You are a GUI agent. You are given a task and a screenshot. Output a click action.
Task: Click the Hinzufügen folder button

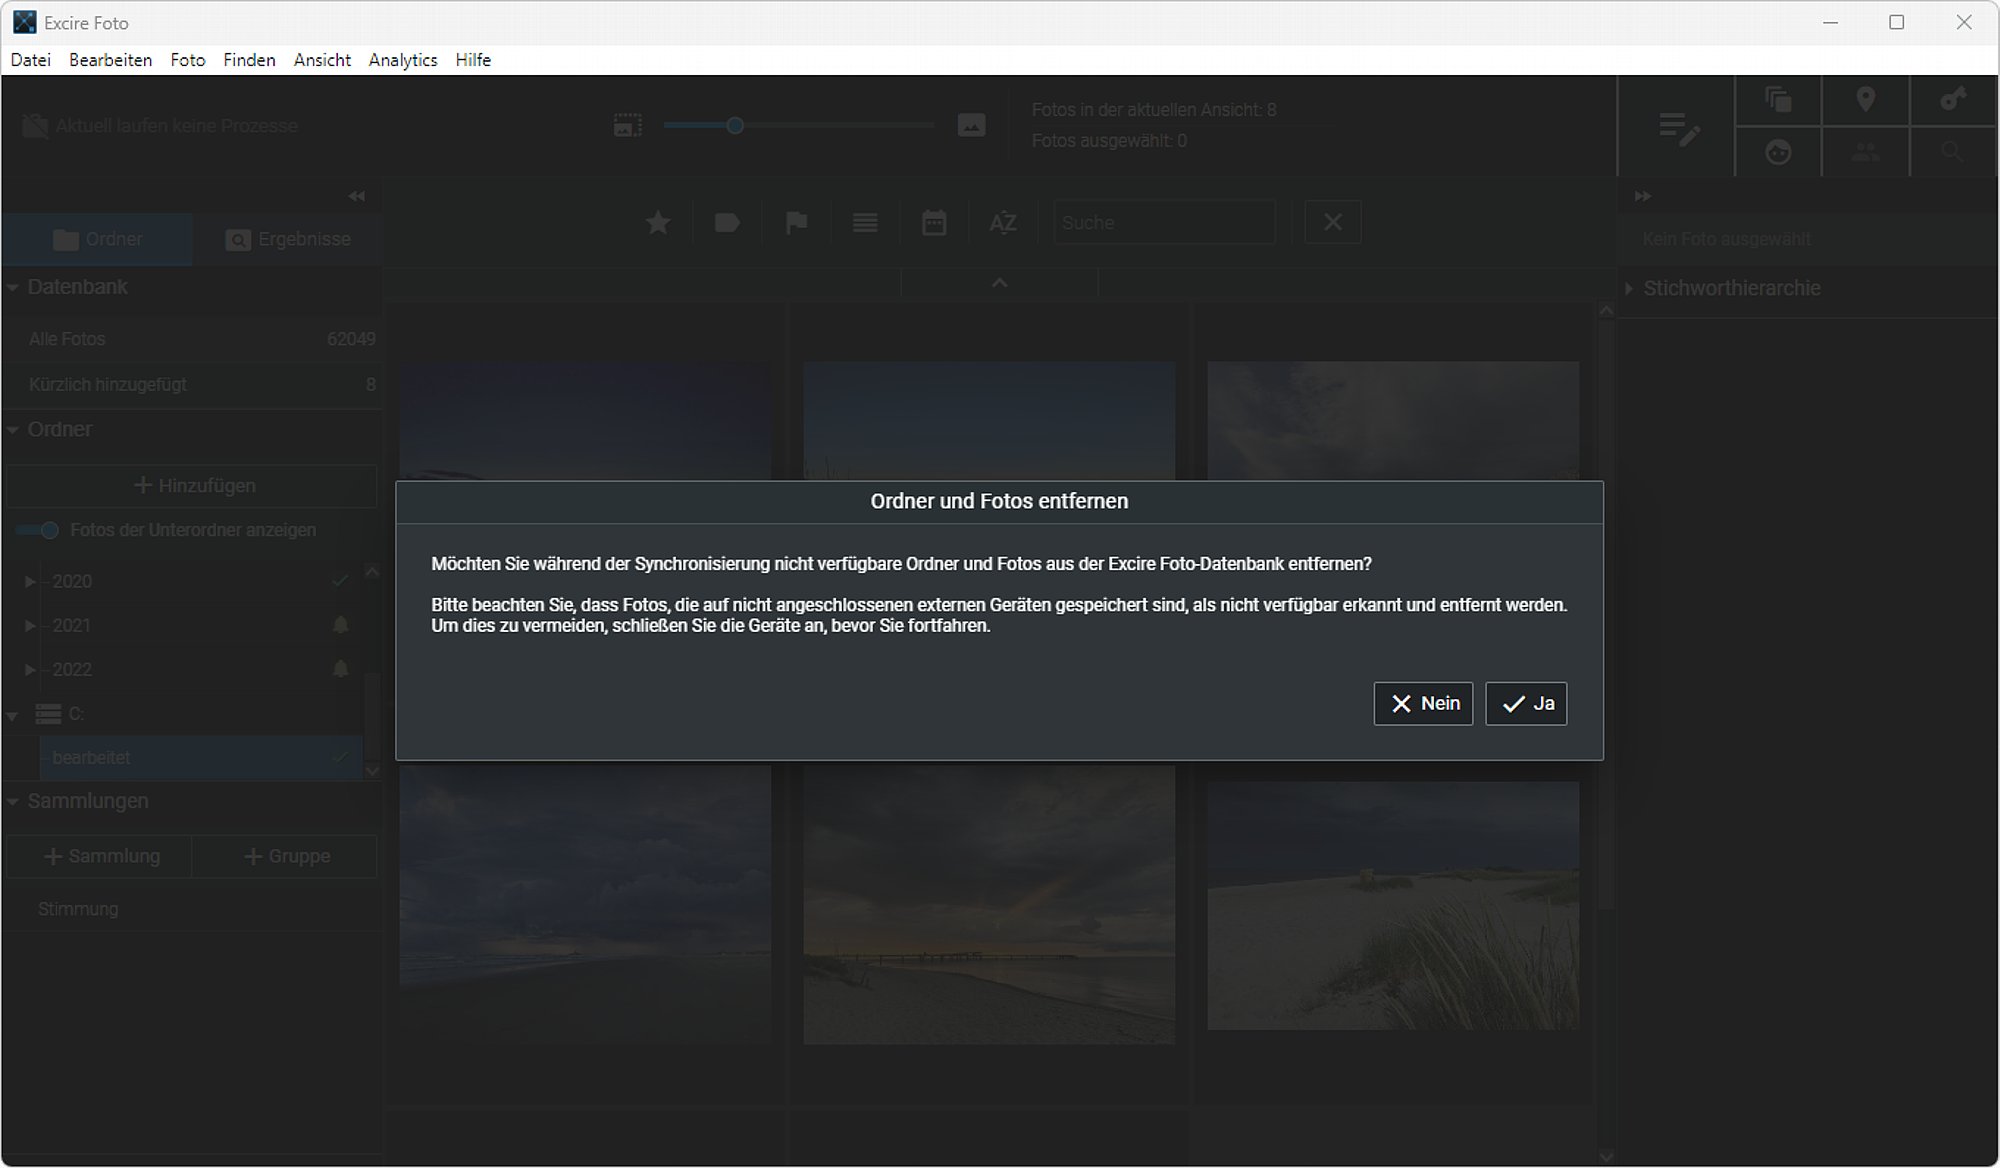tap(192, 486)
